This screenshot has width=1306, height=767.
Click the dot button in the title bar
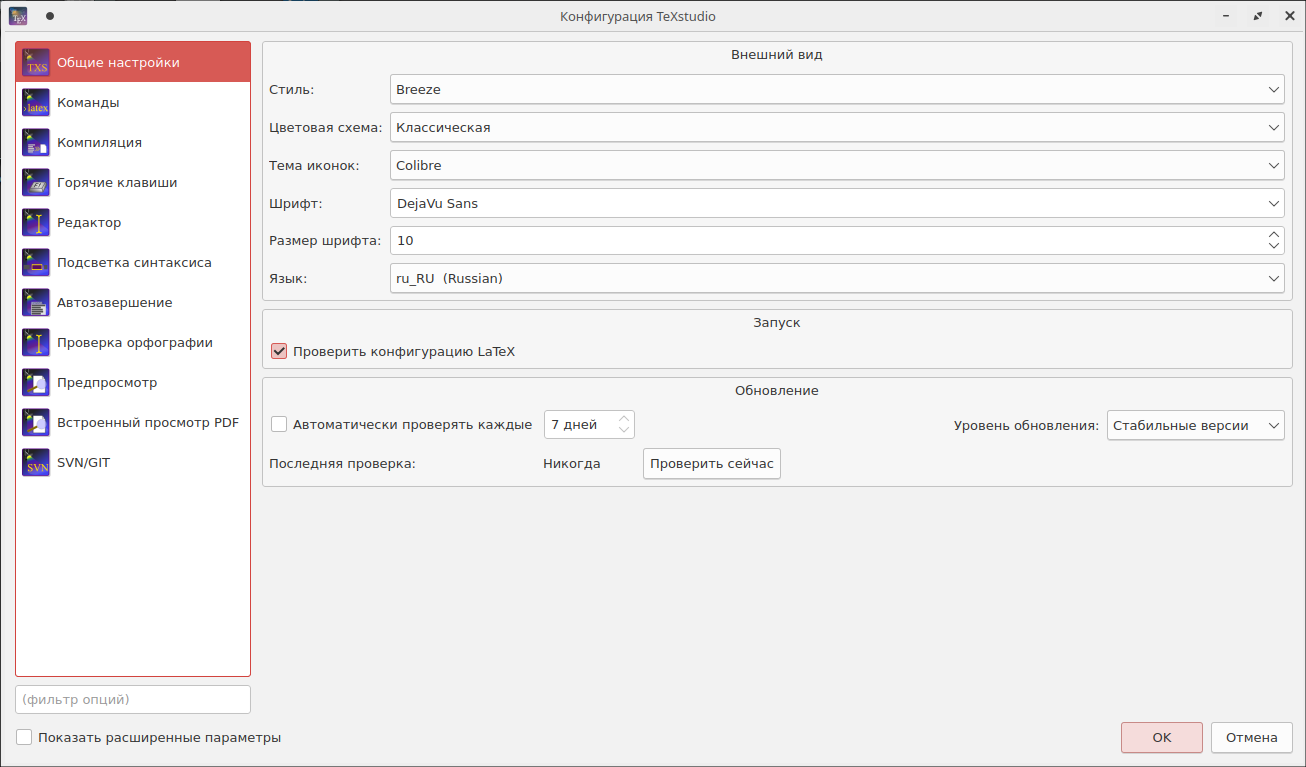pos(50,16)
